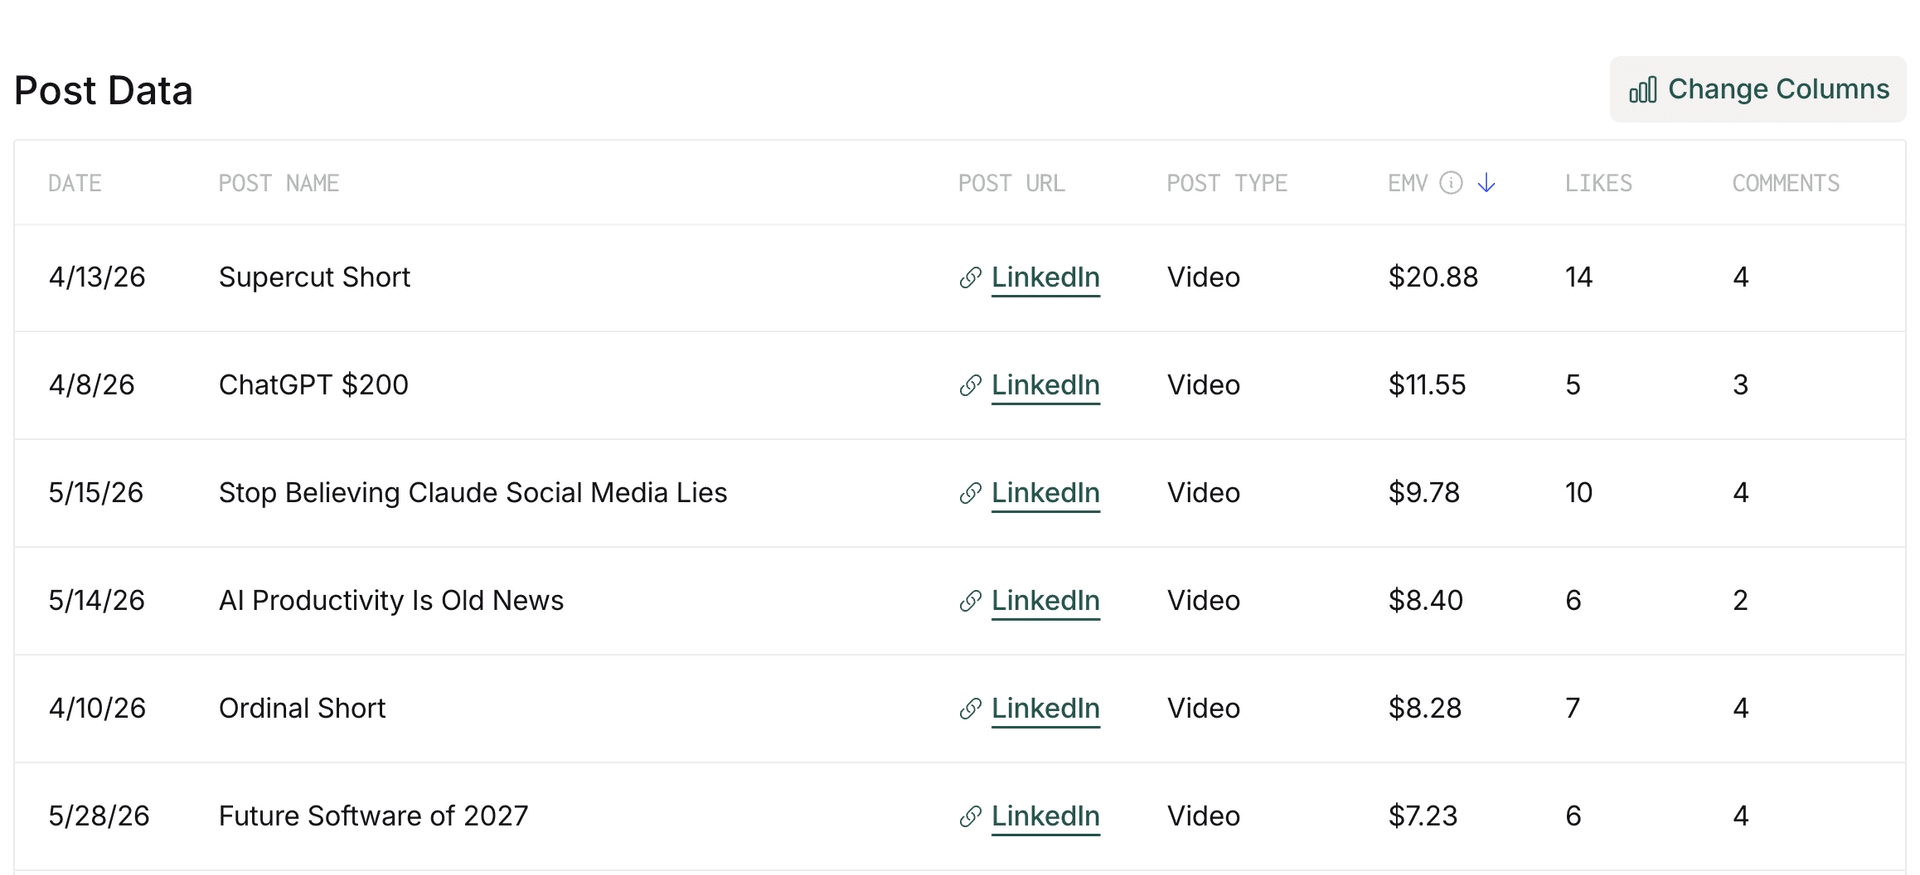Click the $11.55 EMV value
The image size is (1920, 875).
pos(1427,385)
